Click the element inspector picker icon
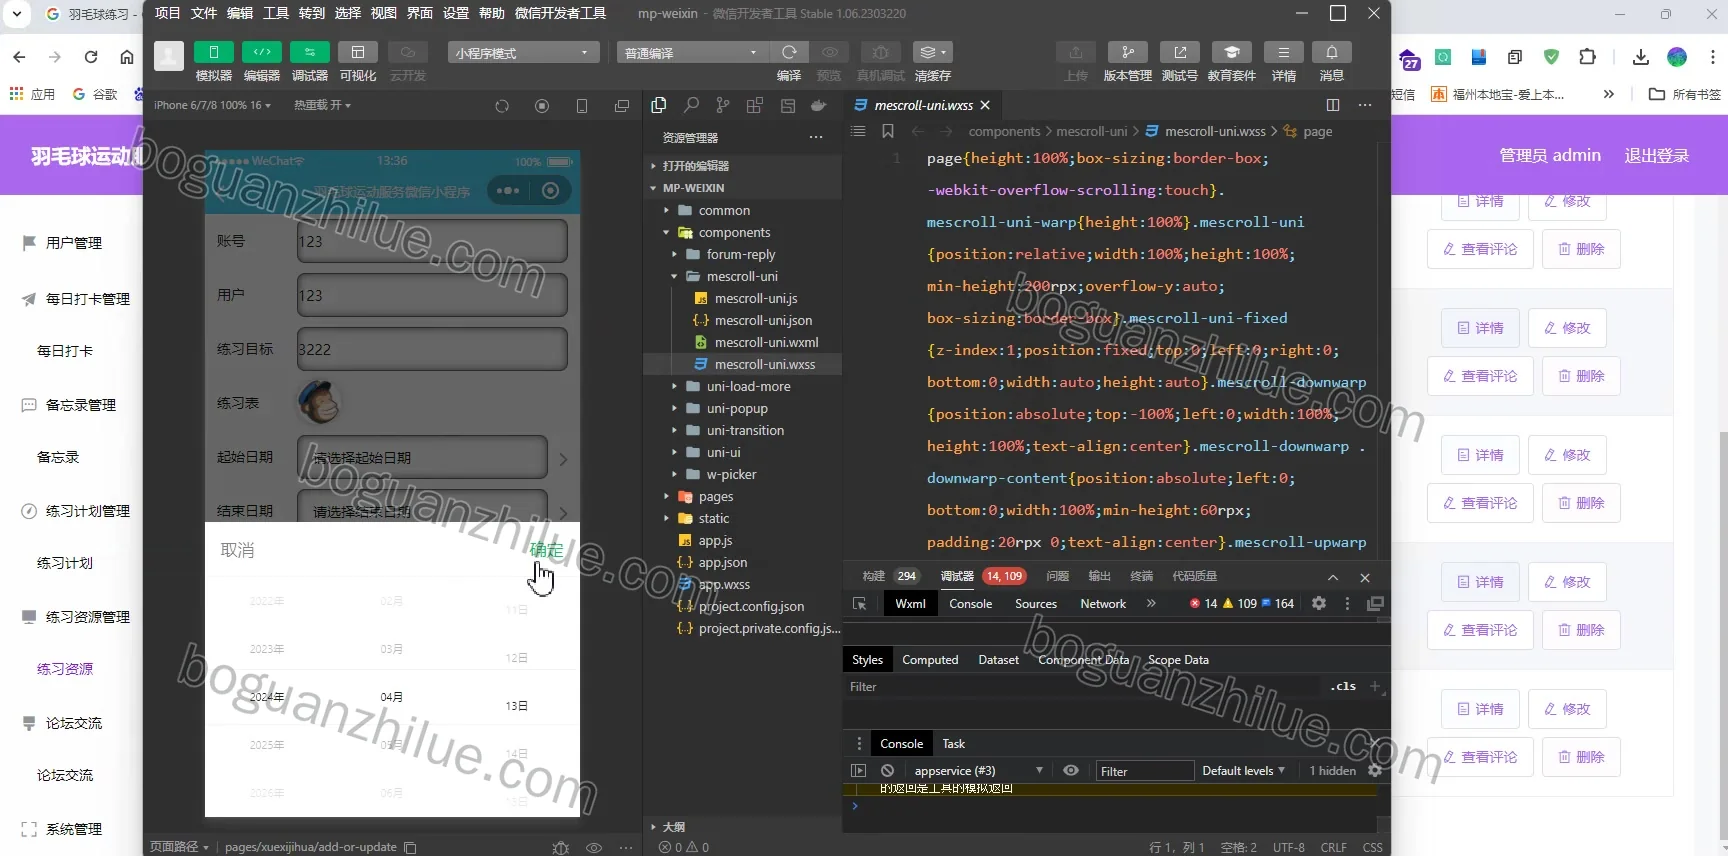Image resolution: width=1728 pixels, height=856 pixels. [x=859, y=603]
